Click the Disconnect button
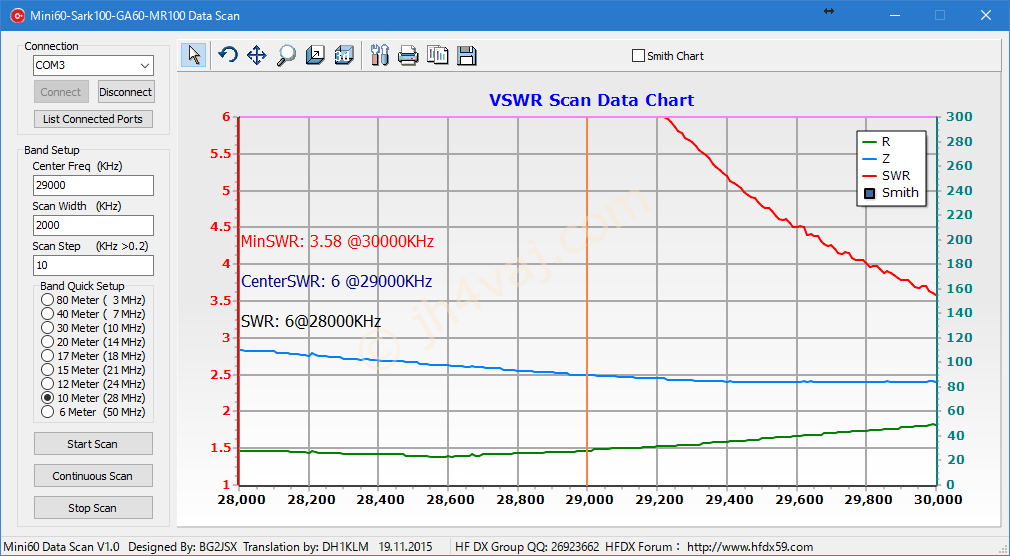This screenshot has width=1010, height=556. coord(126,92)
